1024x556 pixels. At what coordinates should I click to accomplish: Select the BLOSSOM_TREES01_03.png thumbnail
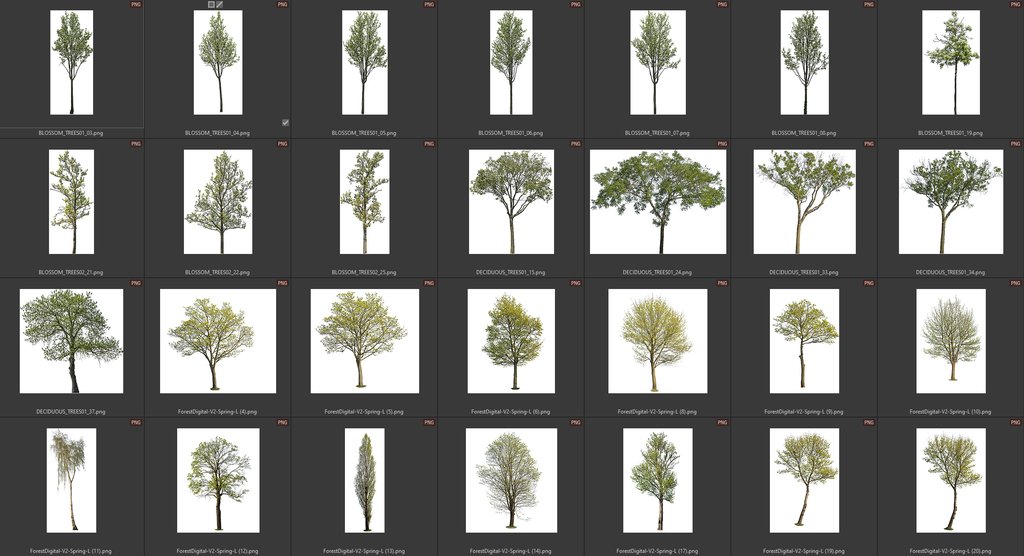click(71, 62)
